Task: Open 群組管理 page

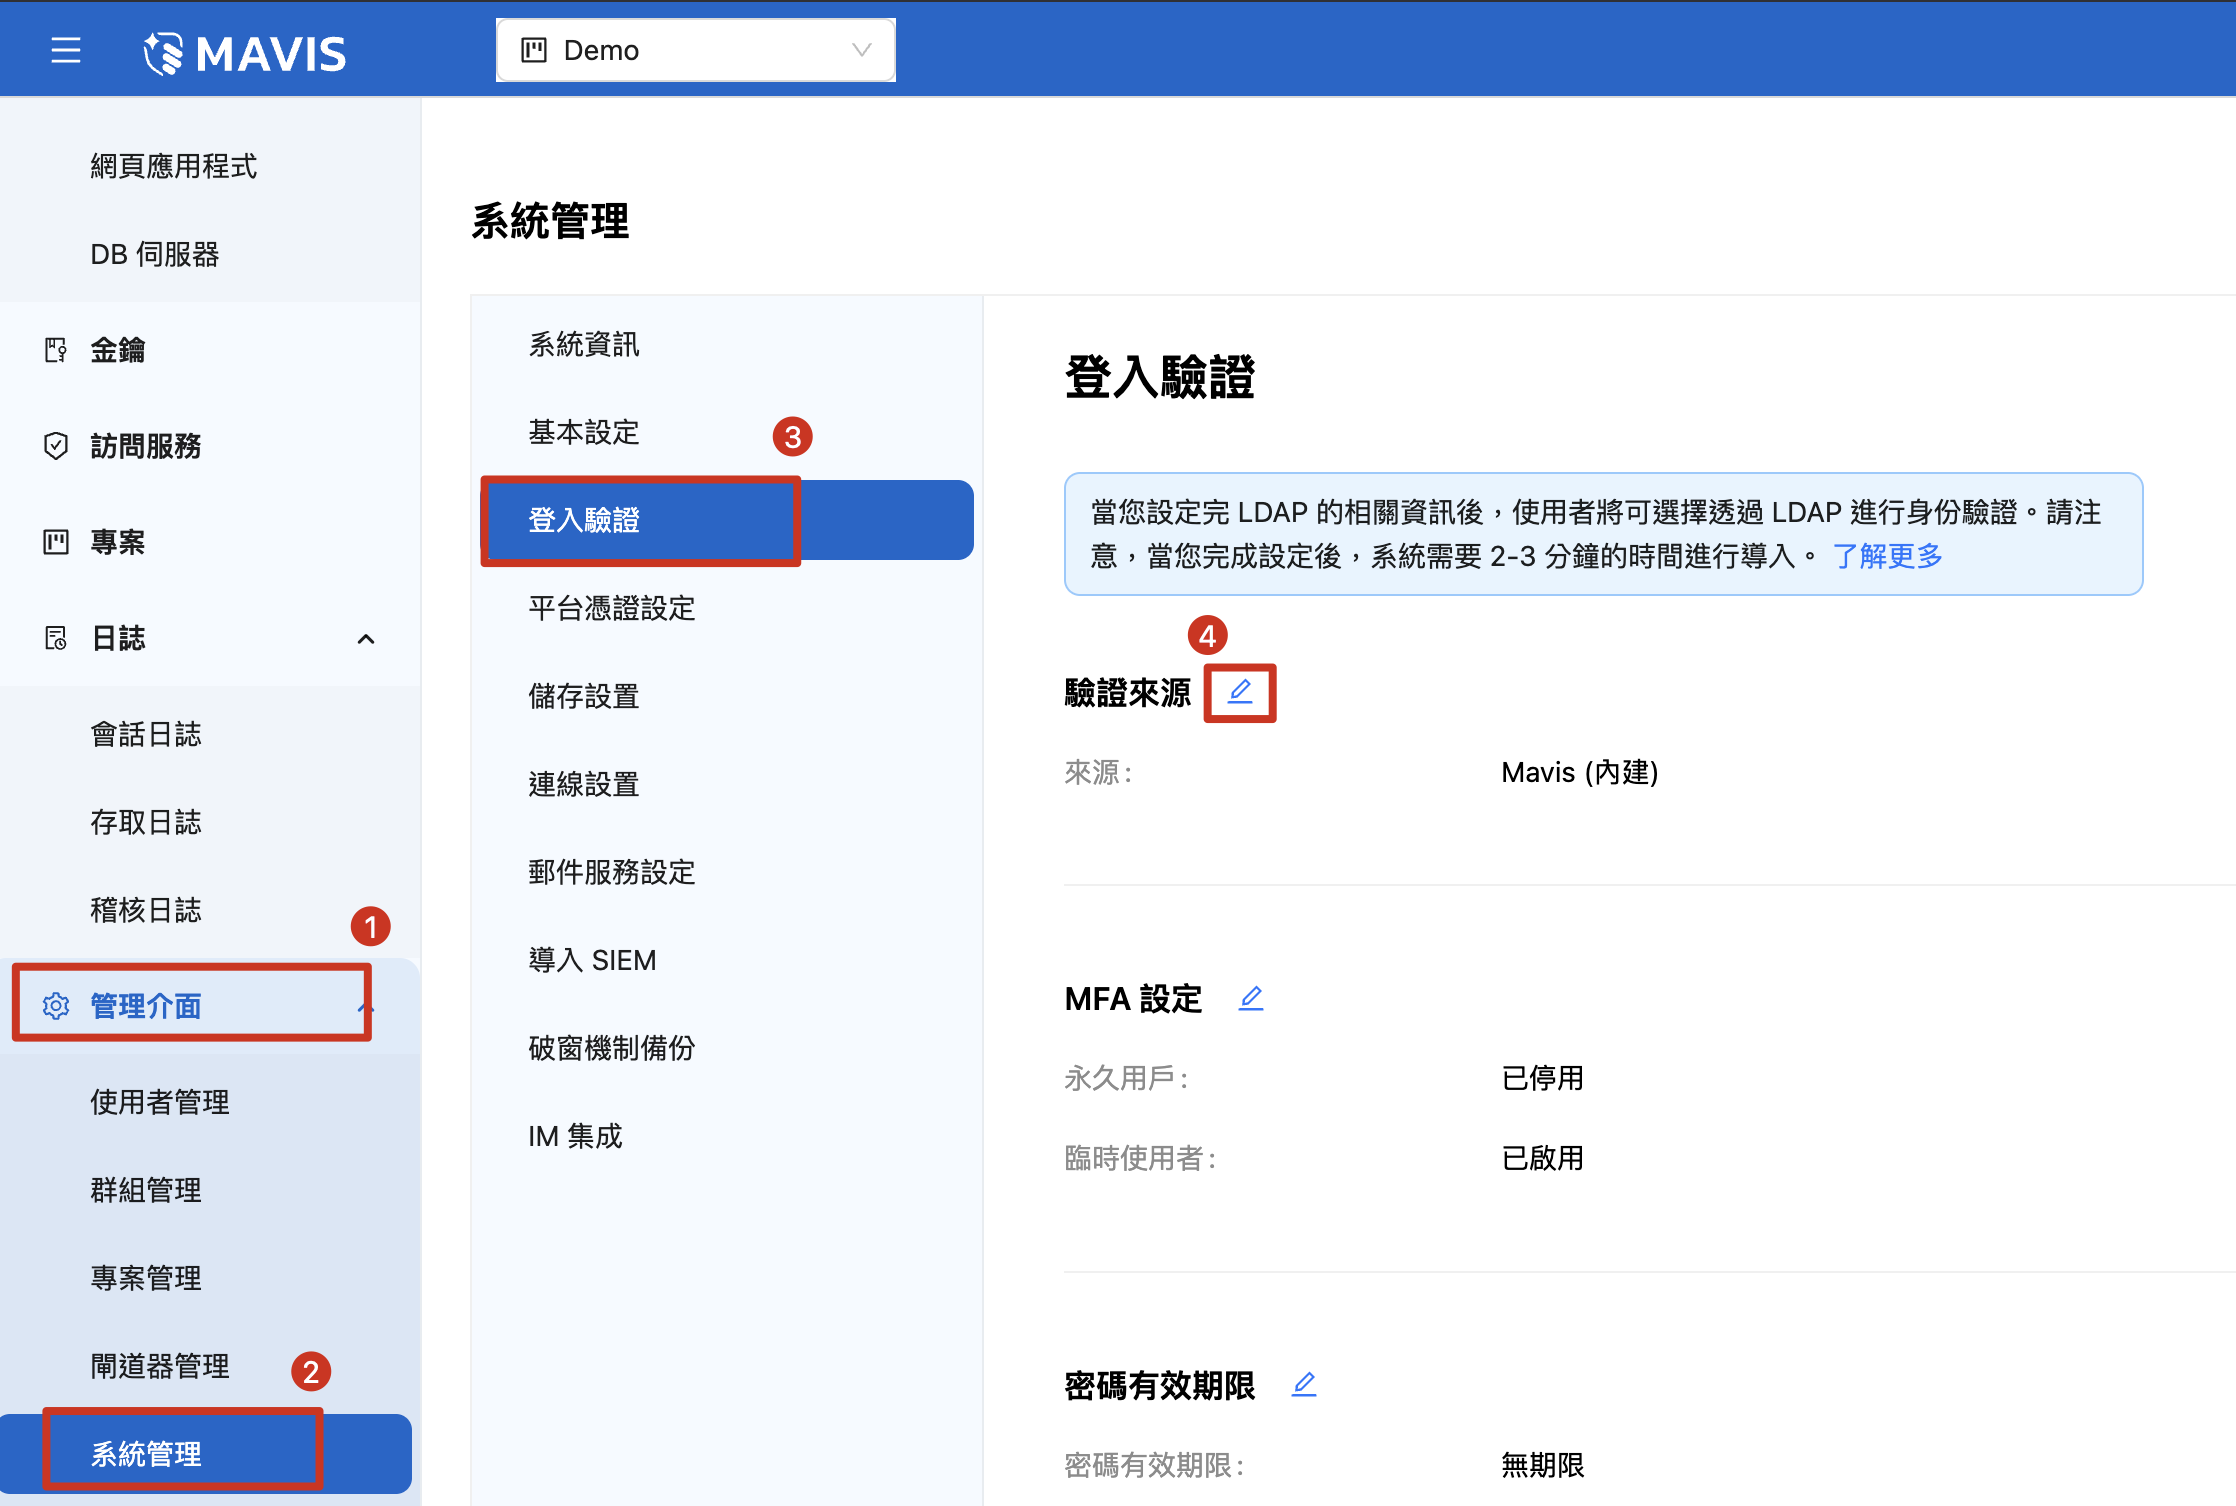Action: [146, 1190]
